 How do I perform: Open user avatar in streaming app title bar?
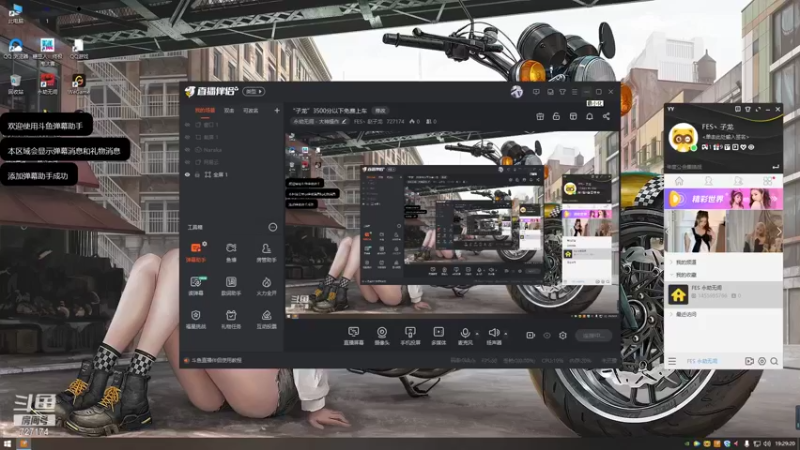pyautogui.click(x=516, y=92)
